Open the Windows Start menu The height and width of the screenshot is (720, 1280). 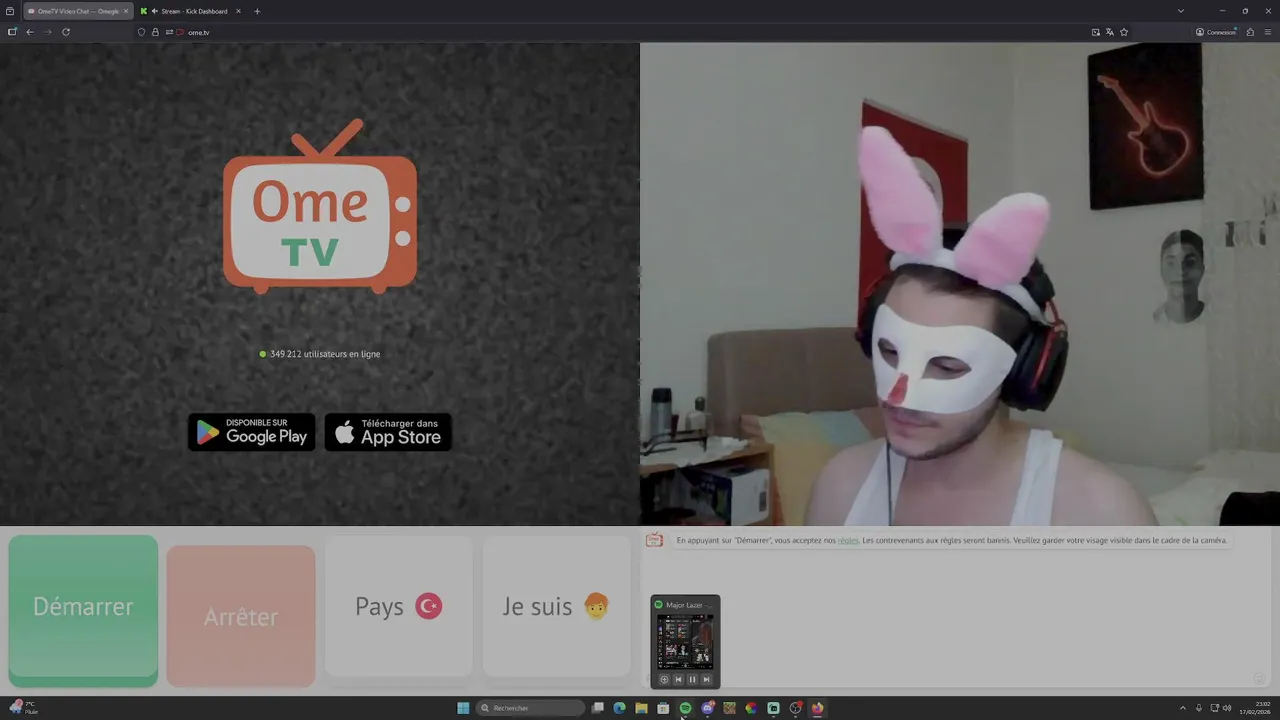point(463,708)
